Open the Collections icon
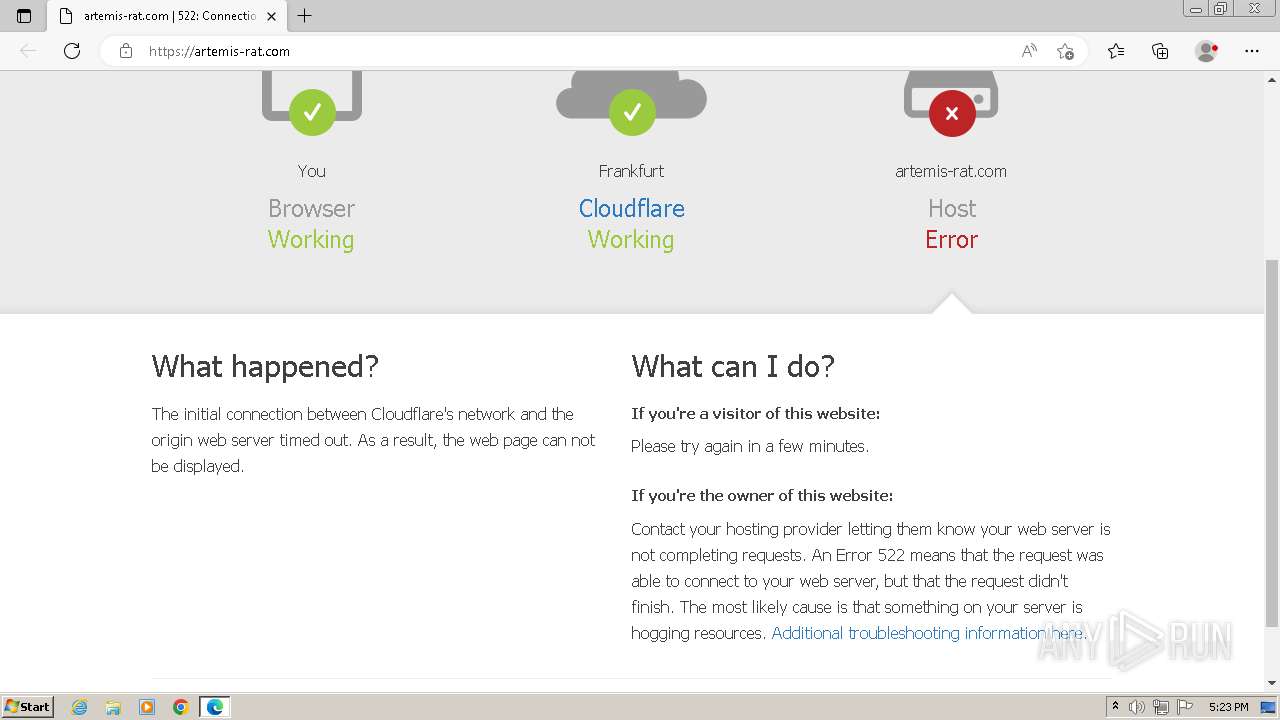The image size is (1280, 720). tap(1160, 51)
